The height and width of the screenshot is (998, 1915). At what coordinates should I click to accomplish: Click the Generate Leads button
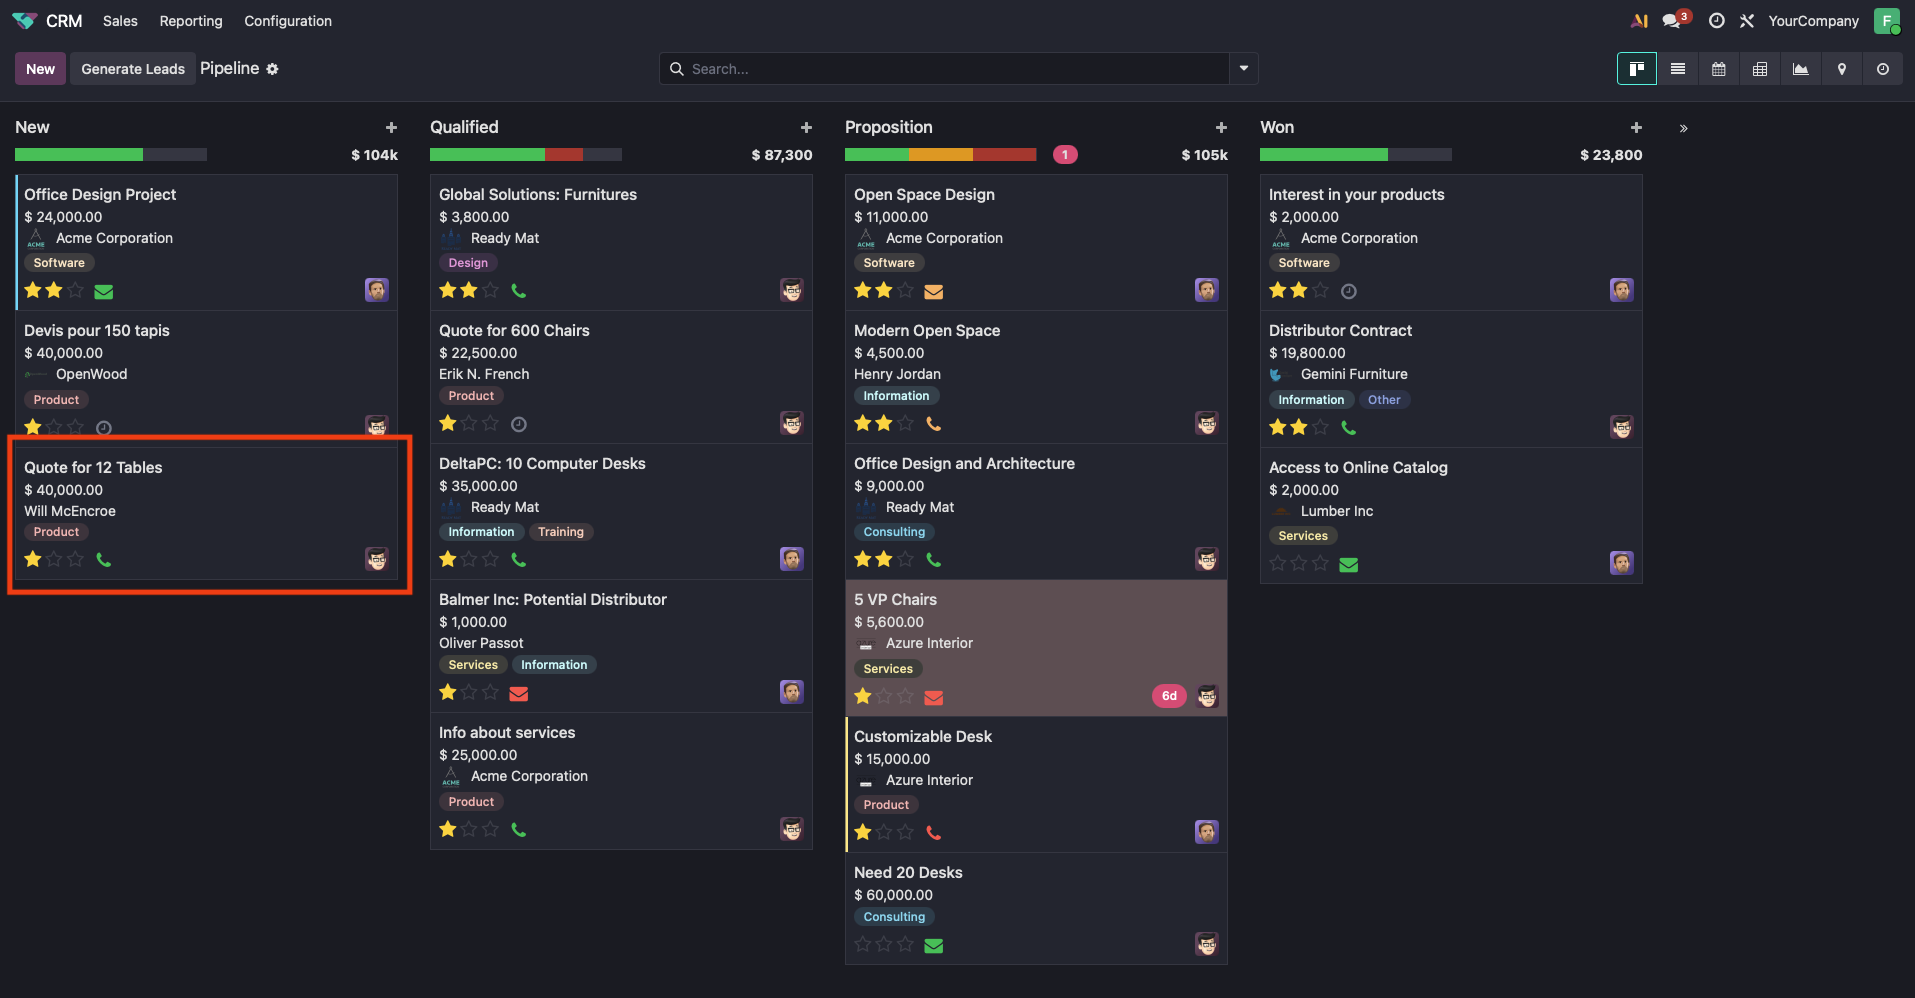[x=133, y=69]
